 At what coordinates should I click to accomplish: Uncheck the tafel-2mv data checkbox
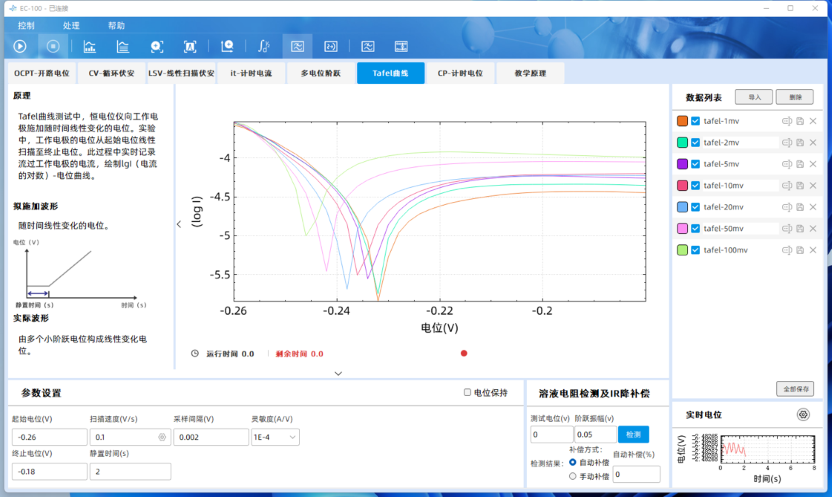[x=696, y=143]
